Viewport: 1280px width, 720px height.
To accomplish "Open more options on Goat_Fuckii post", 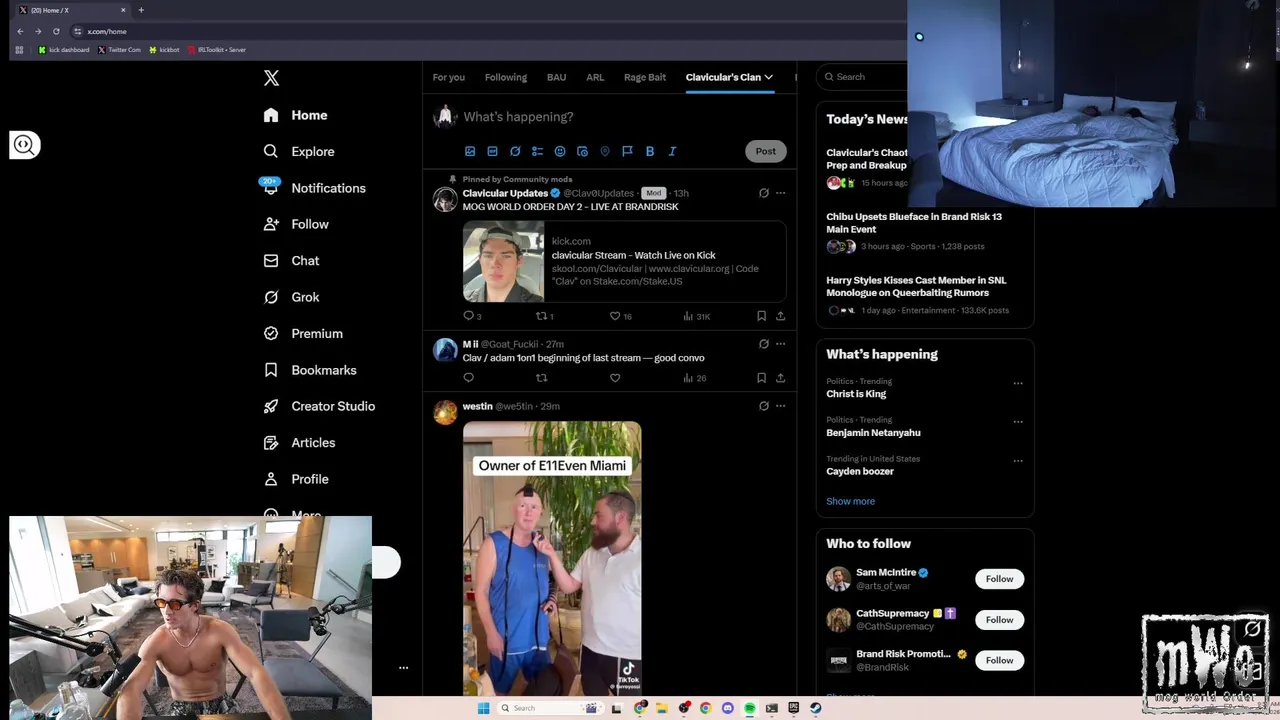I will point(781,344).
